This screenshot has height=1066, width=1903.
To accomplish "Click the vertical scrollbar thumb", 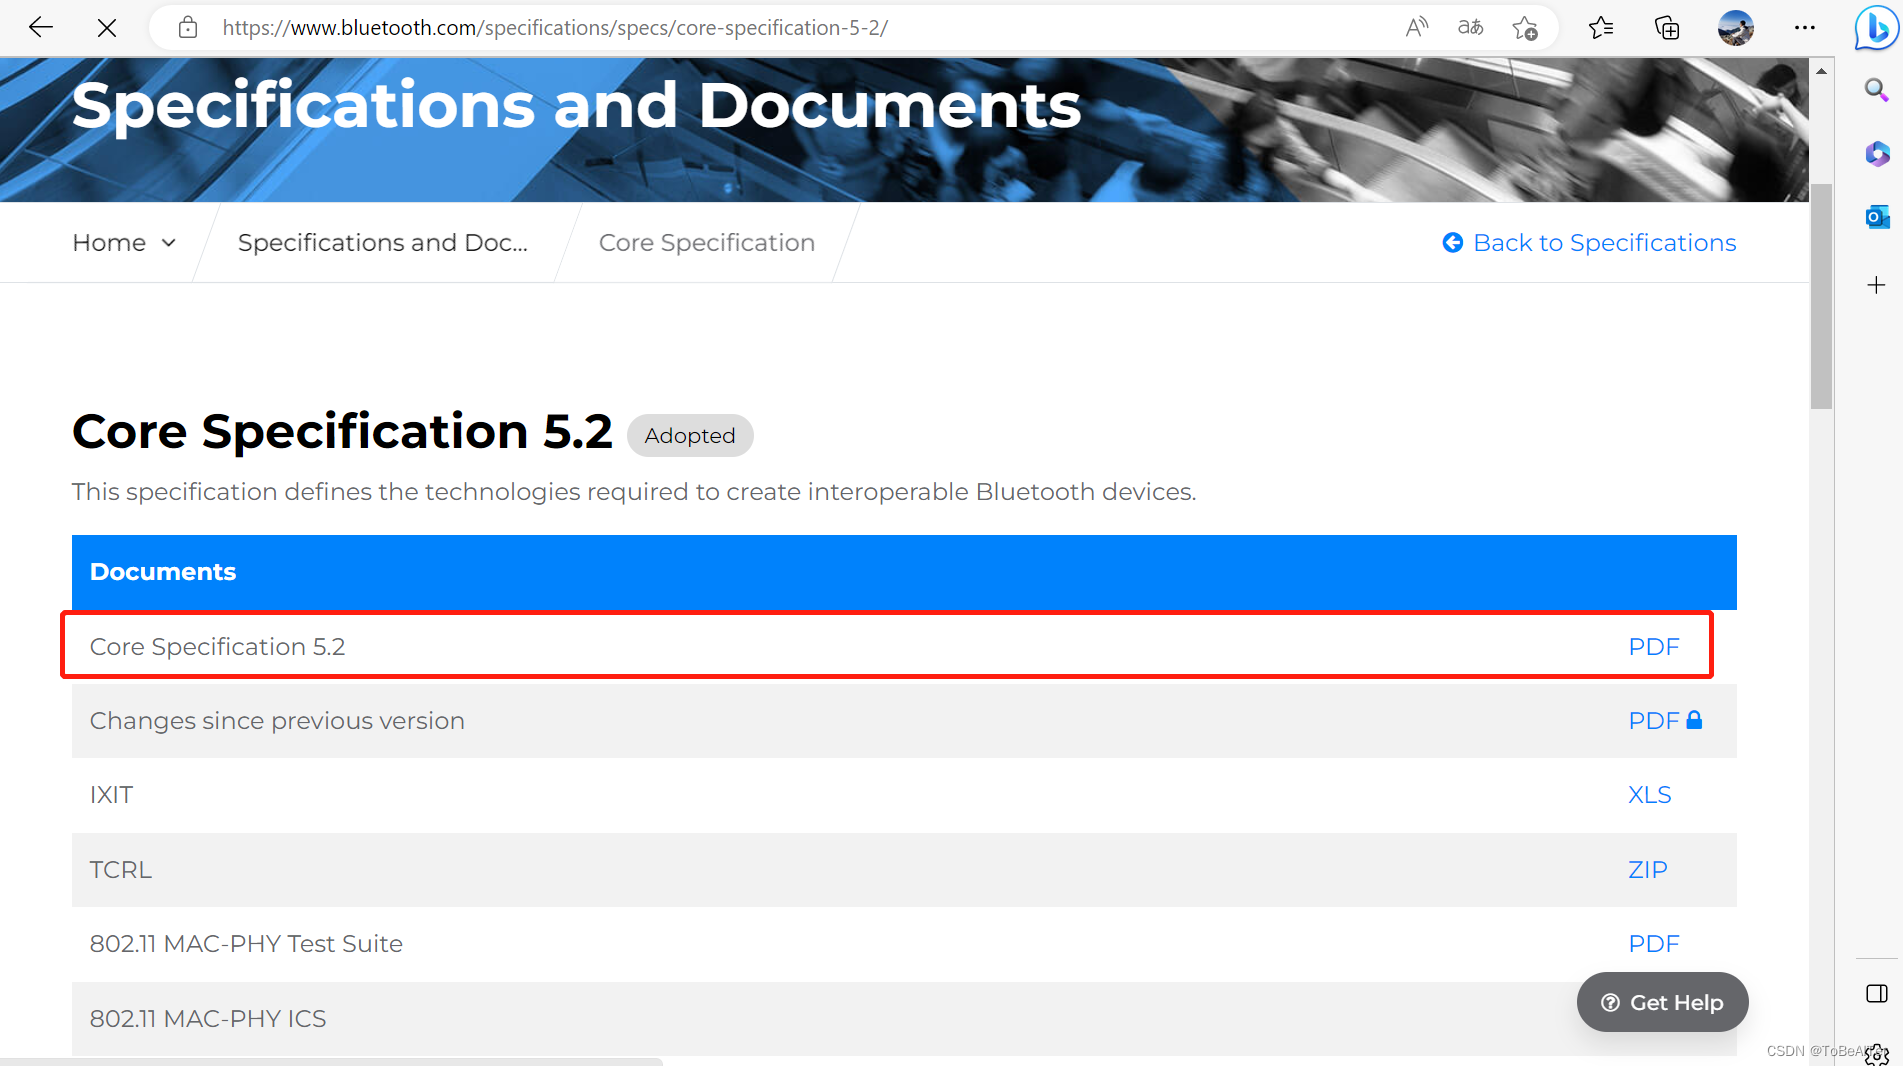I will point(1821,296).
